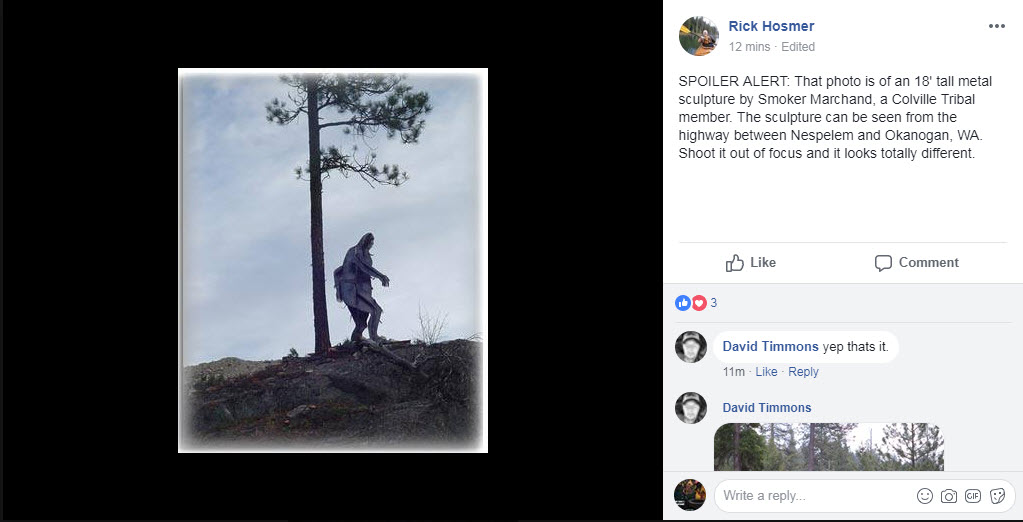This screenshot has height=522, width=1023.
Task: Like David Timmons' 'yep thats it' comment
Action: tap(766, 372)
